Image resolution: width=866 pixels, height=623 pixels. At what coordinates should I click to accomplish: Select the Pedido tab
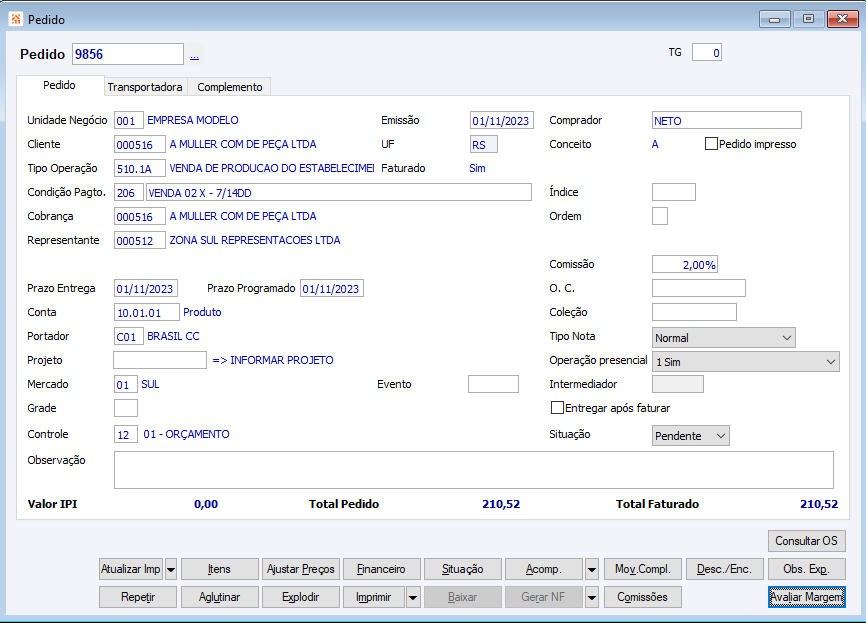tap(60, 85)
